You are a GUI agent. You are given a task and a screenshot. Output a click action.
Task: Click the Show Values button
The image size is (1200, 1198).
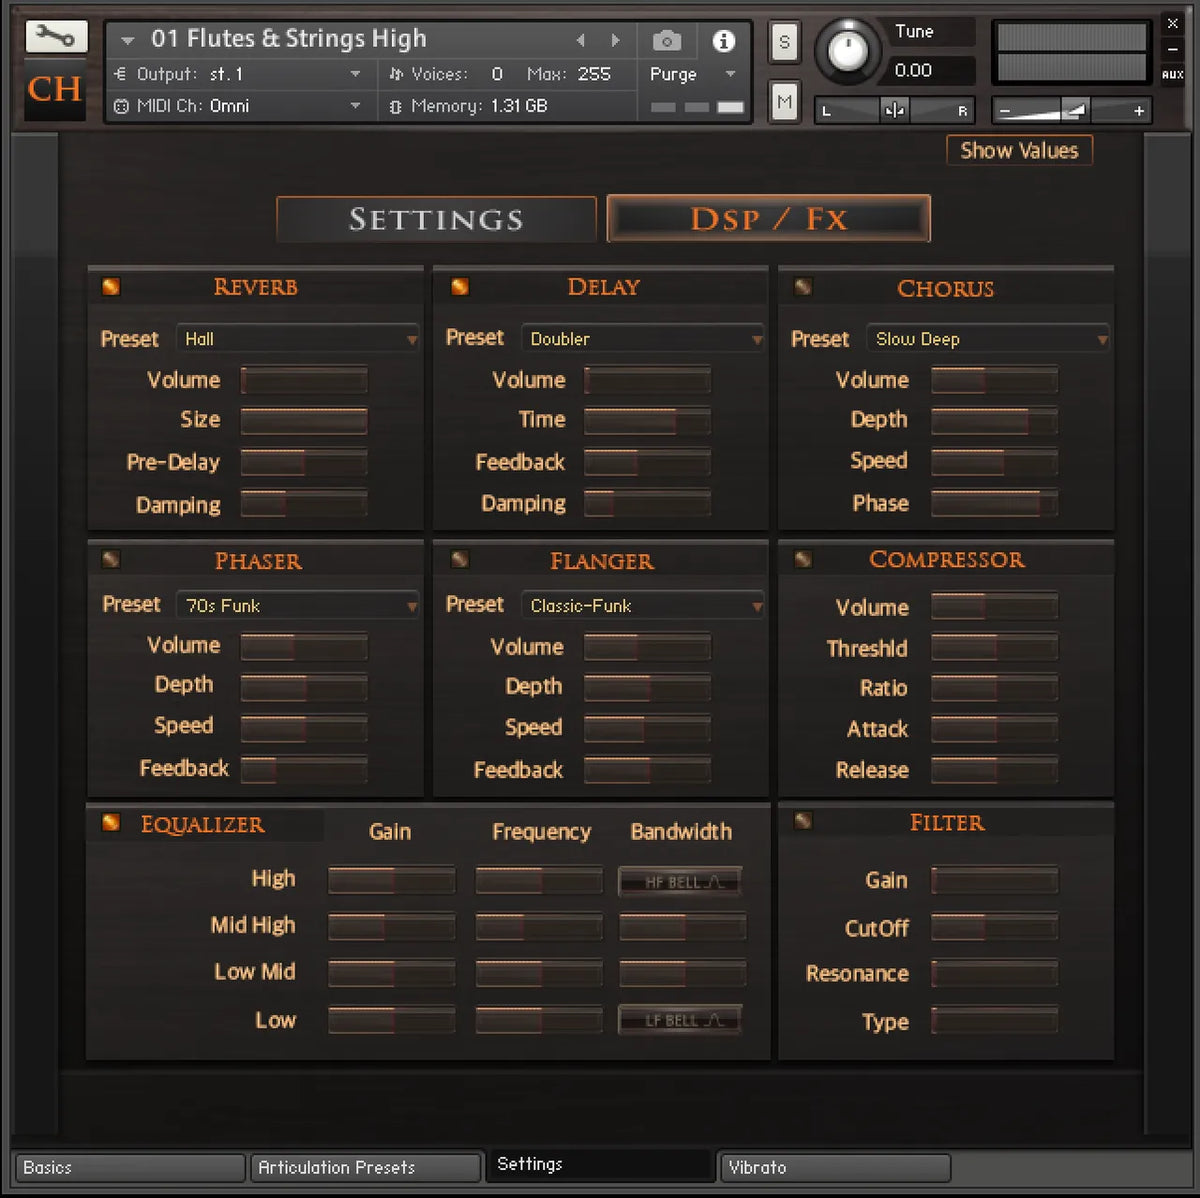pos(1019,151)
